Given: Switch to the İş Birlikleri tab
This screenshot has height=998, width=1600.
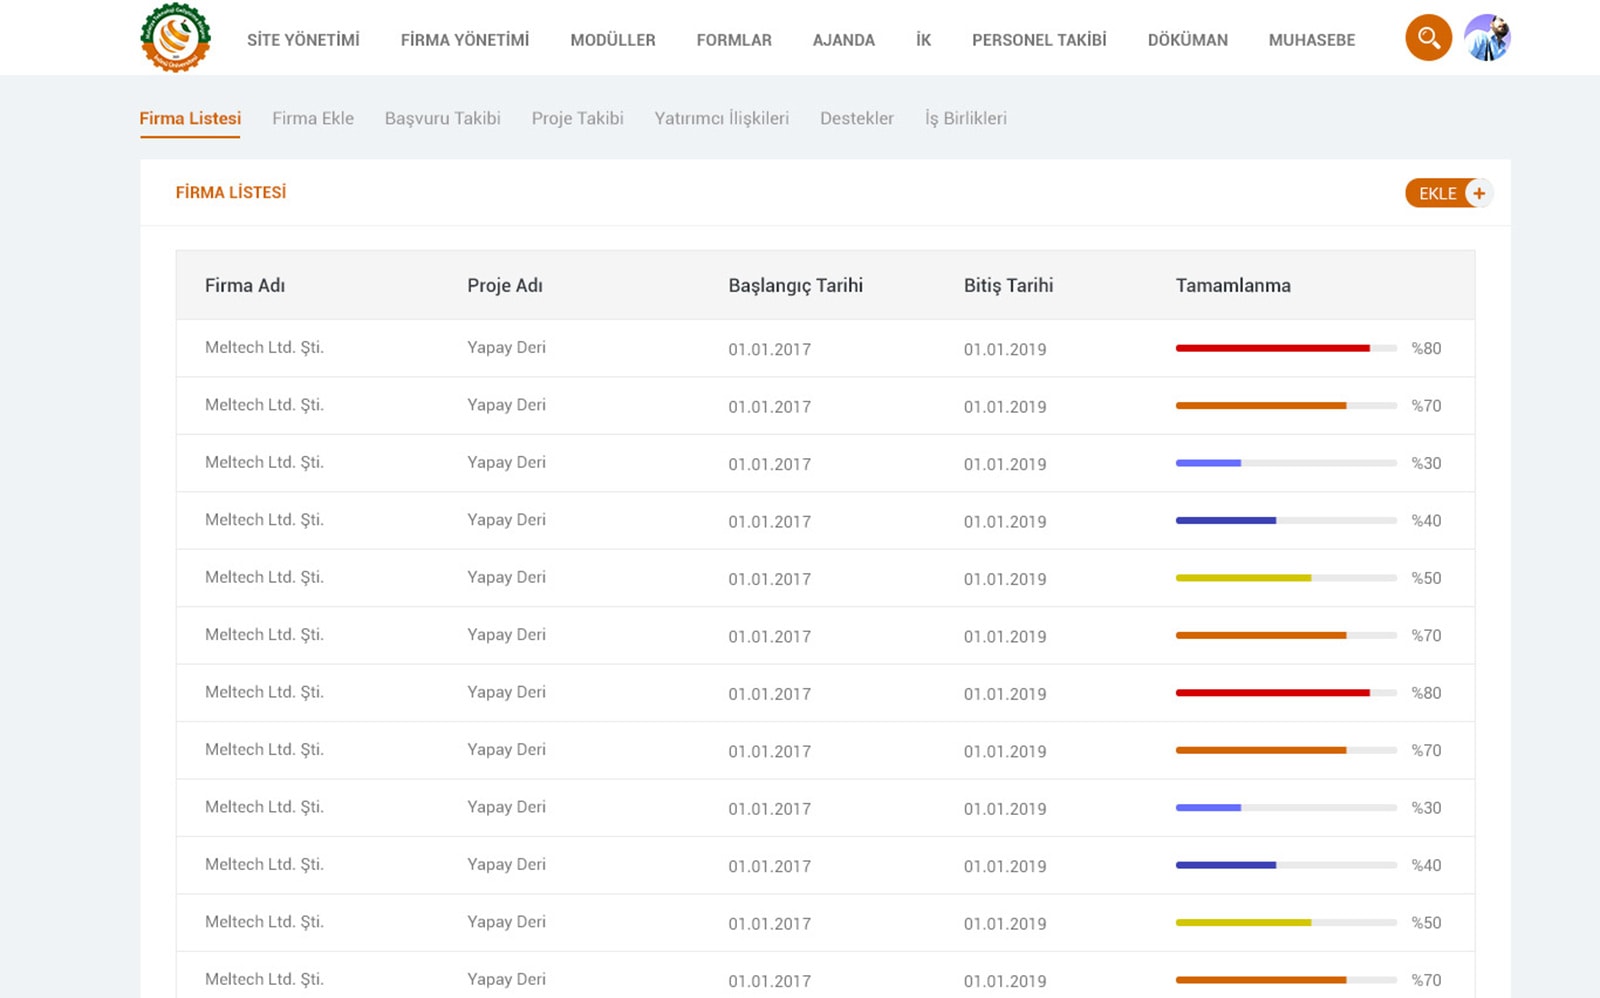Looking at the screenshot, I should tap(965, 118).
